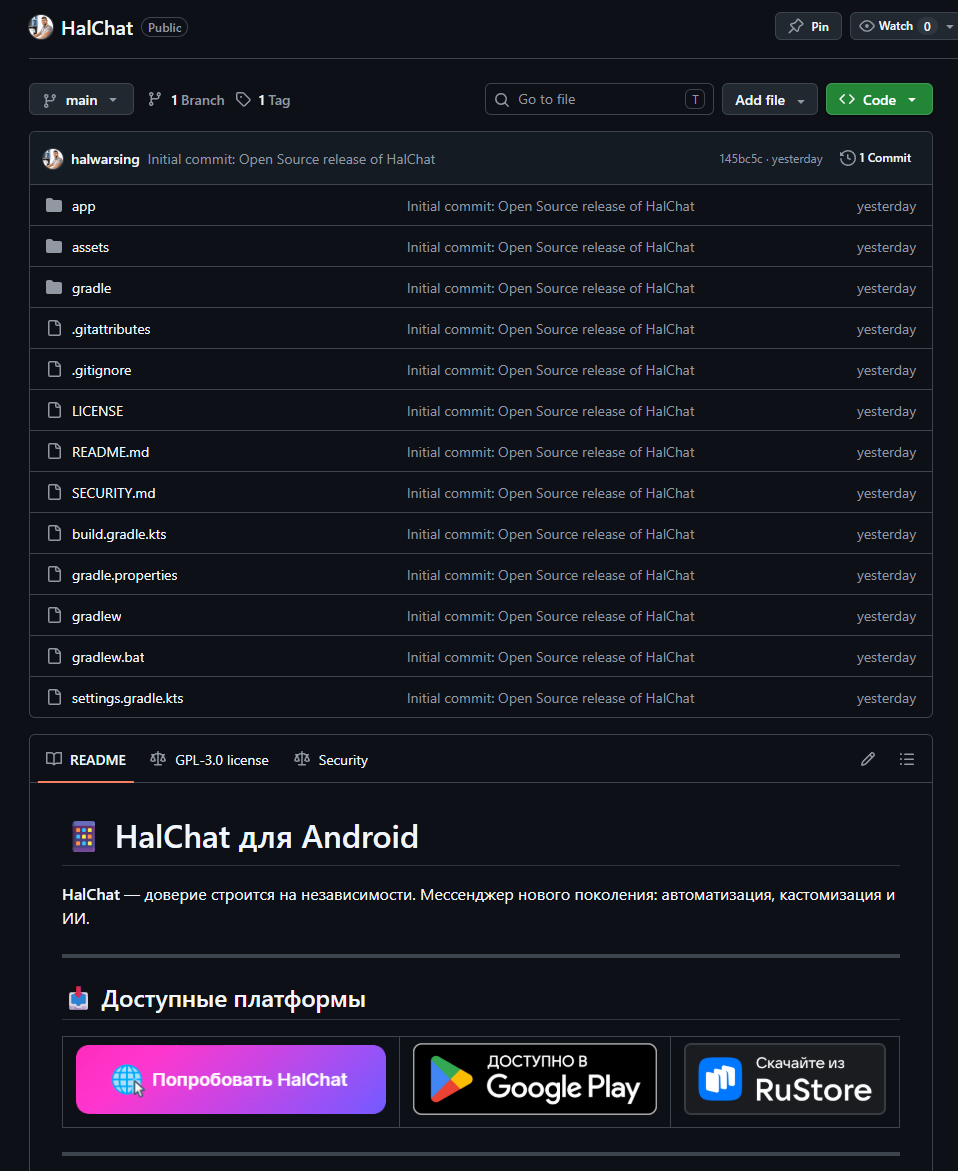Click the .gitattributes file icon

(x=54, y=329)
